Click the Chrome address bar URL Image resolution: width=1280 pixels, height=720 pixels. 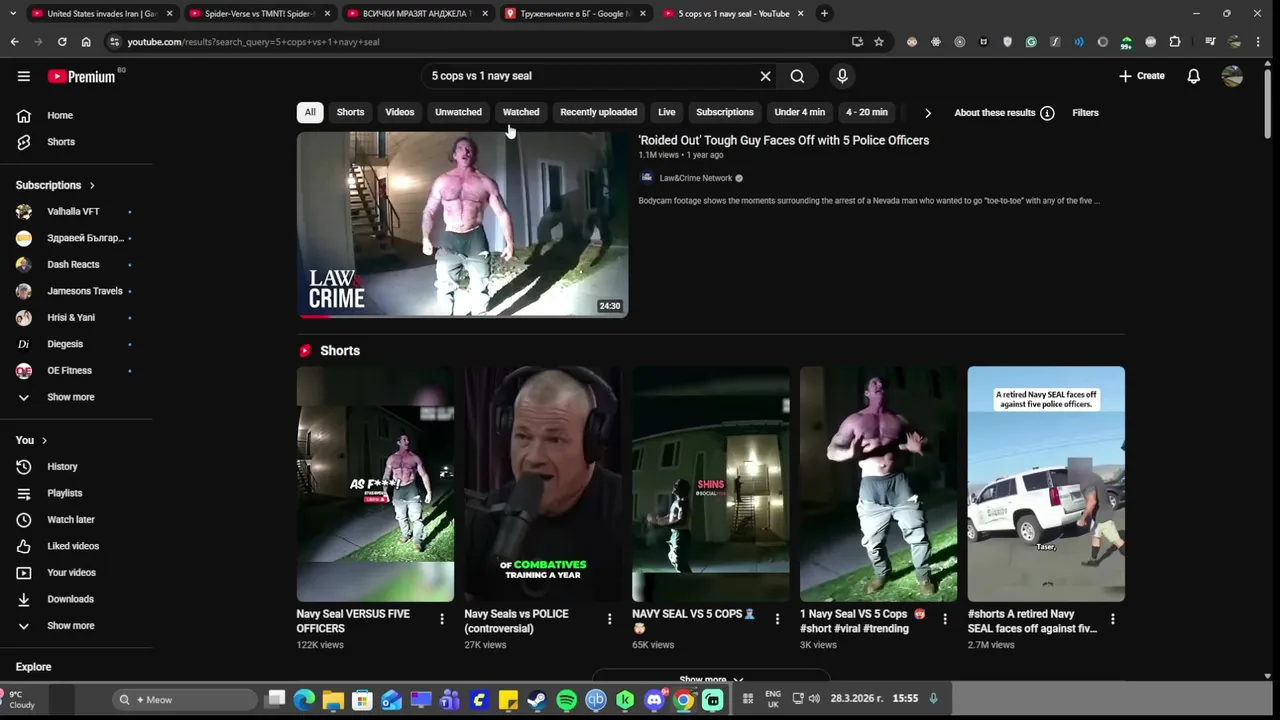[254, 42]
